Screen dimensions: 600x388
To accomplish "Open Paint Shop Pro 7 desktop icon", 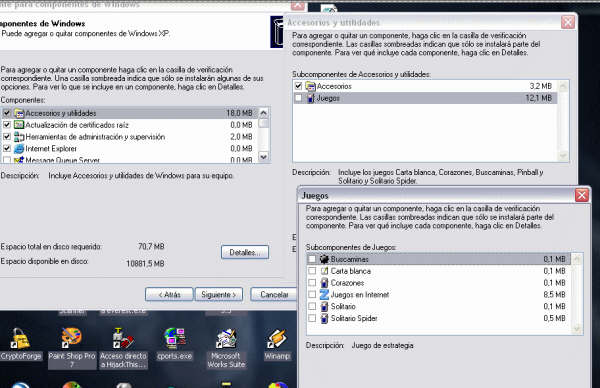I will 72,347.
